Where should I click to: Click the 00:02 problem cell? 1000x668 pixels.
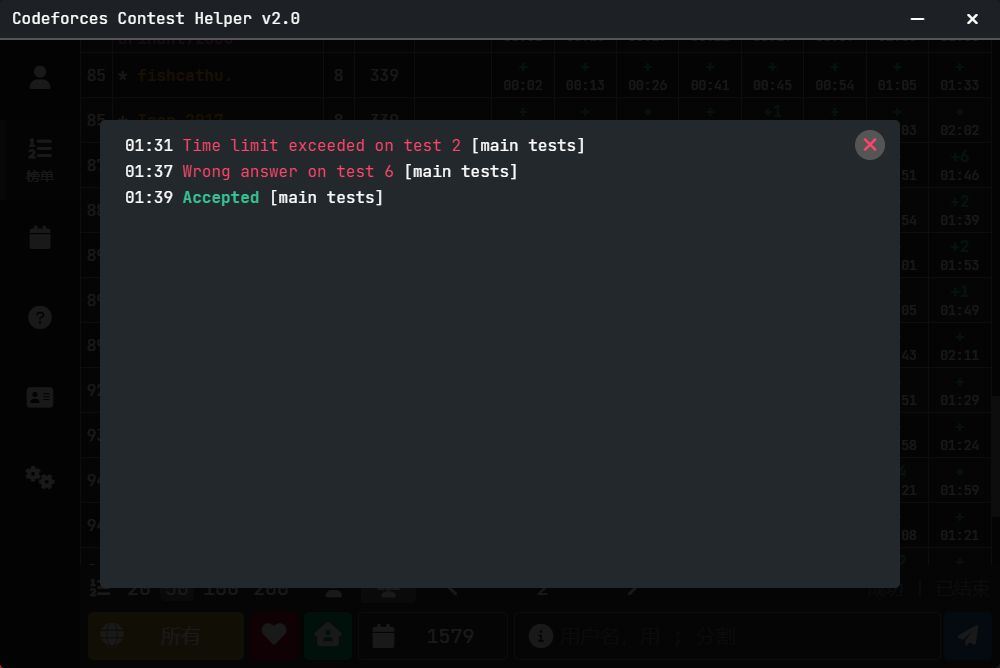click(523, 76)
